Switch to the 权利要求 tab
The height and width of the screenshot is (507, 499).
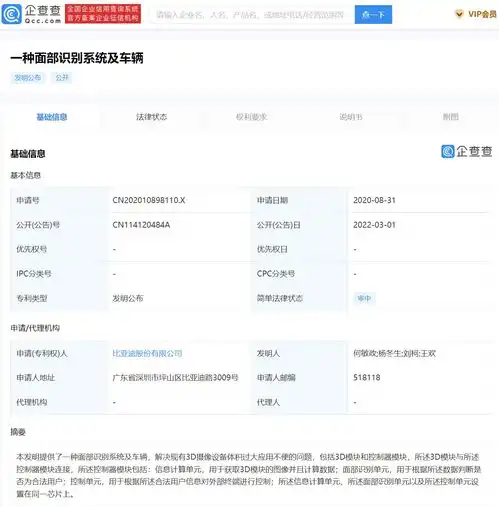point(251,117)
